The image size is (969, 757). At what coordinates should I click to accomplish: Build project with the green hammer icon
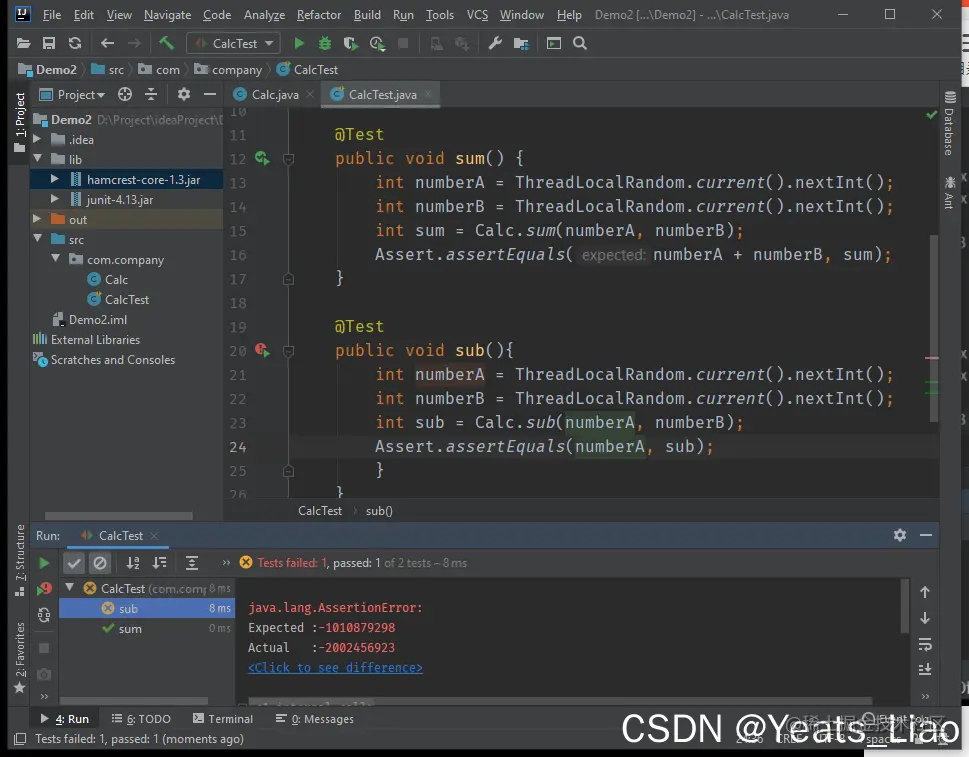[166, 43]
